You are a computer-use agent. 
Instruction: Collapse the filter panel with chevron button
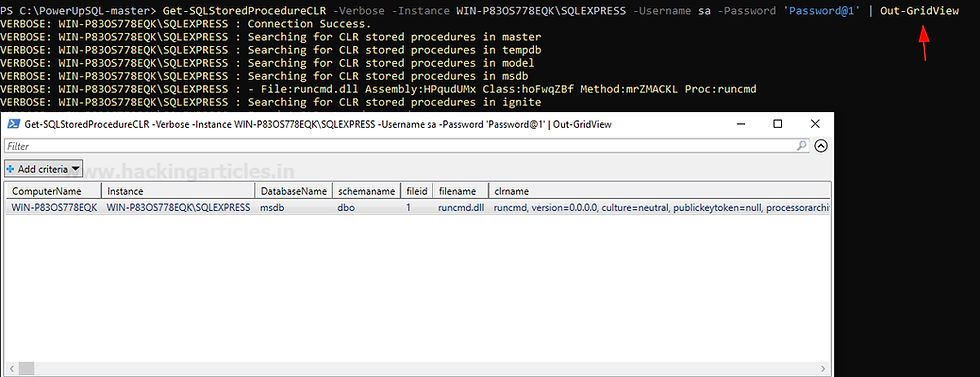coord(821,146)
